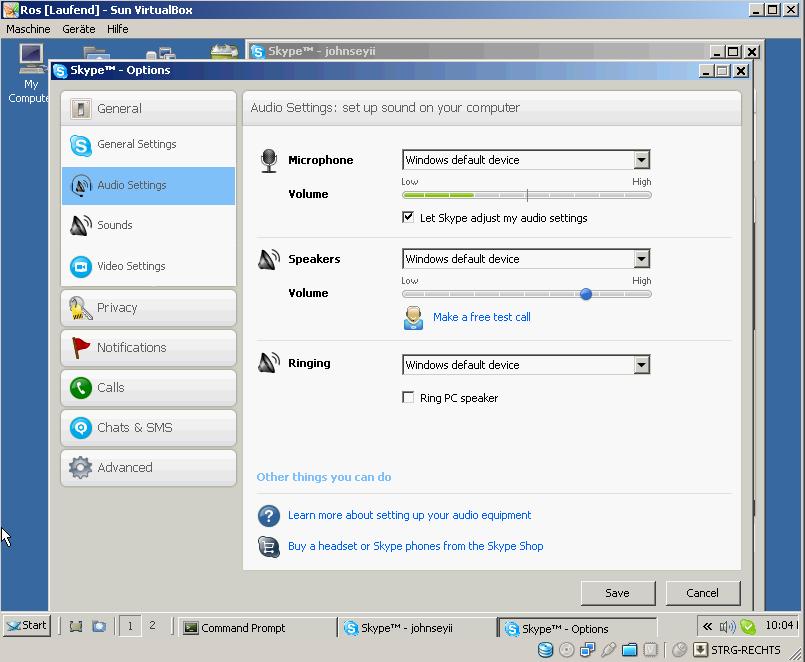
Task: Enable the Ring PC speaker checkbox
Action: click(408, 398)
